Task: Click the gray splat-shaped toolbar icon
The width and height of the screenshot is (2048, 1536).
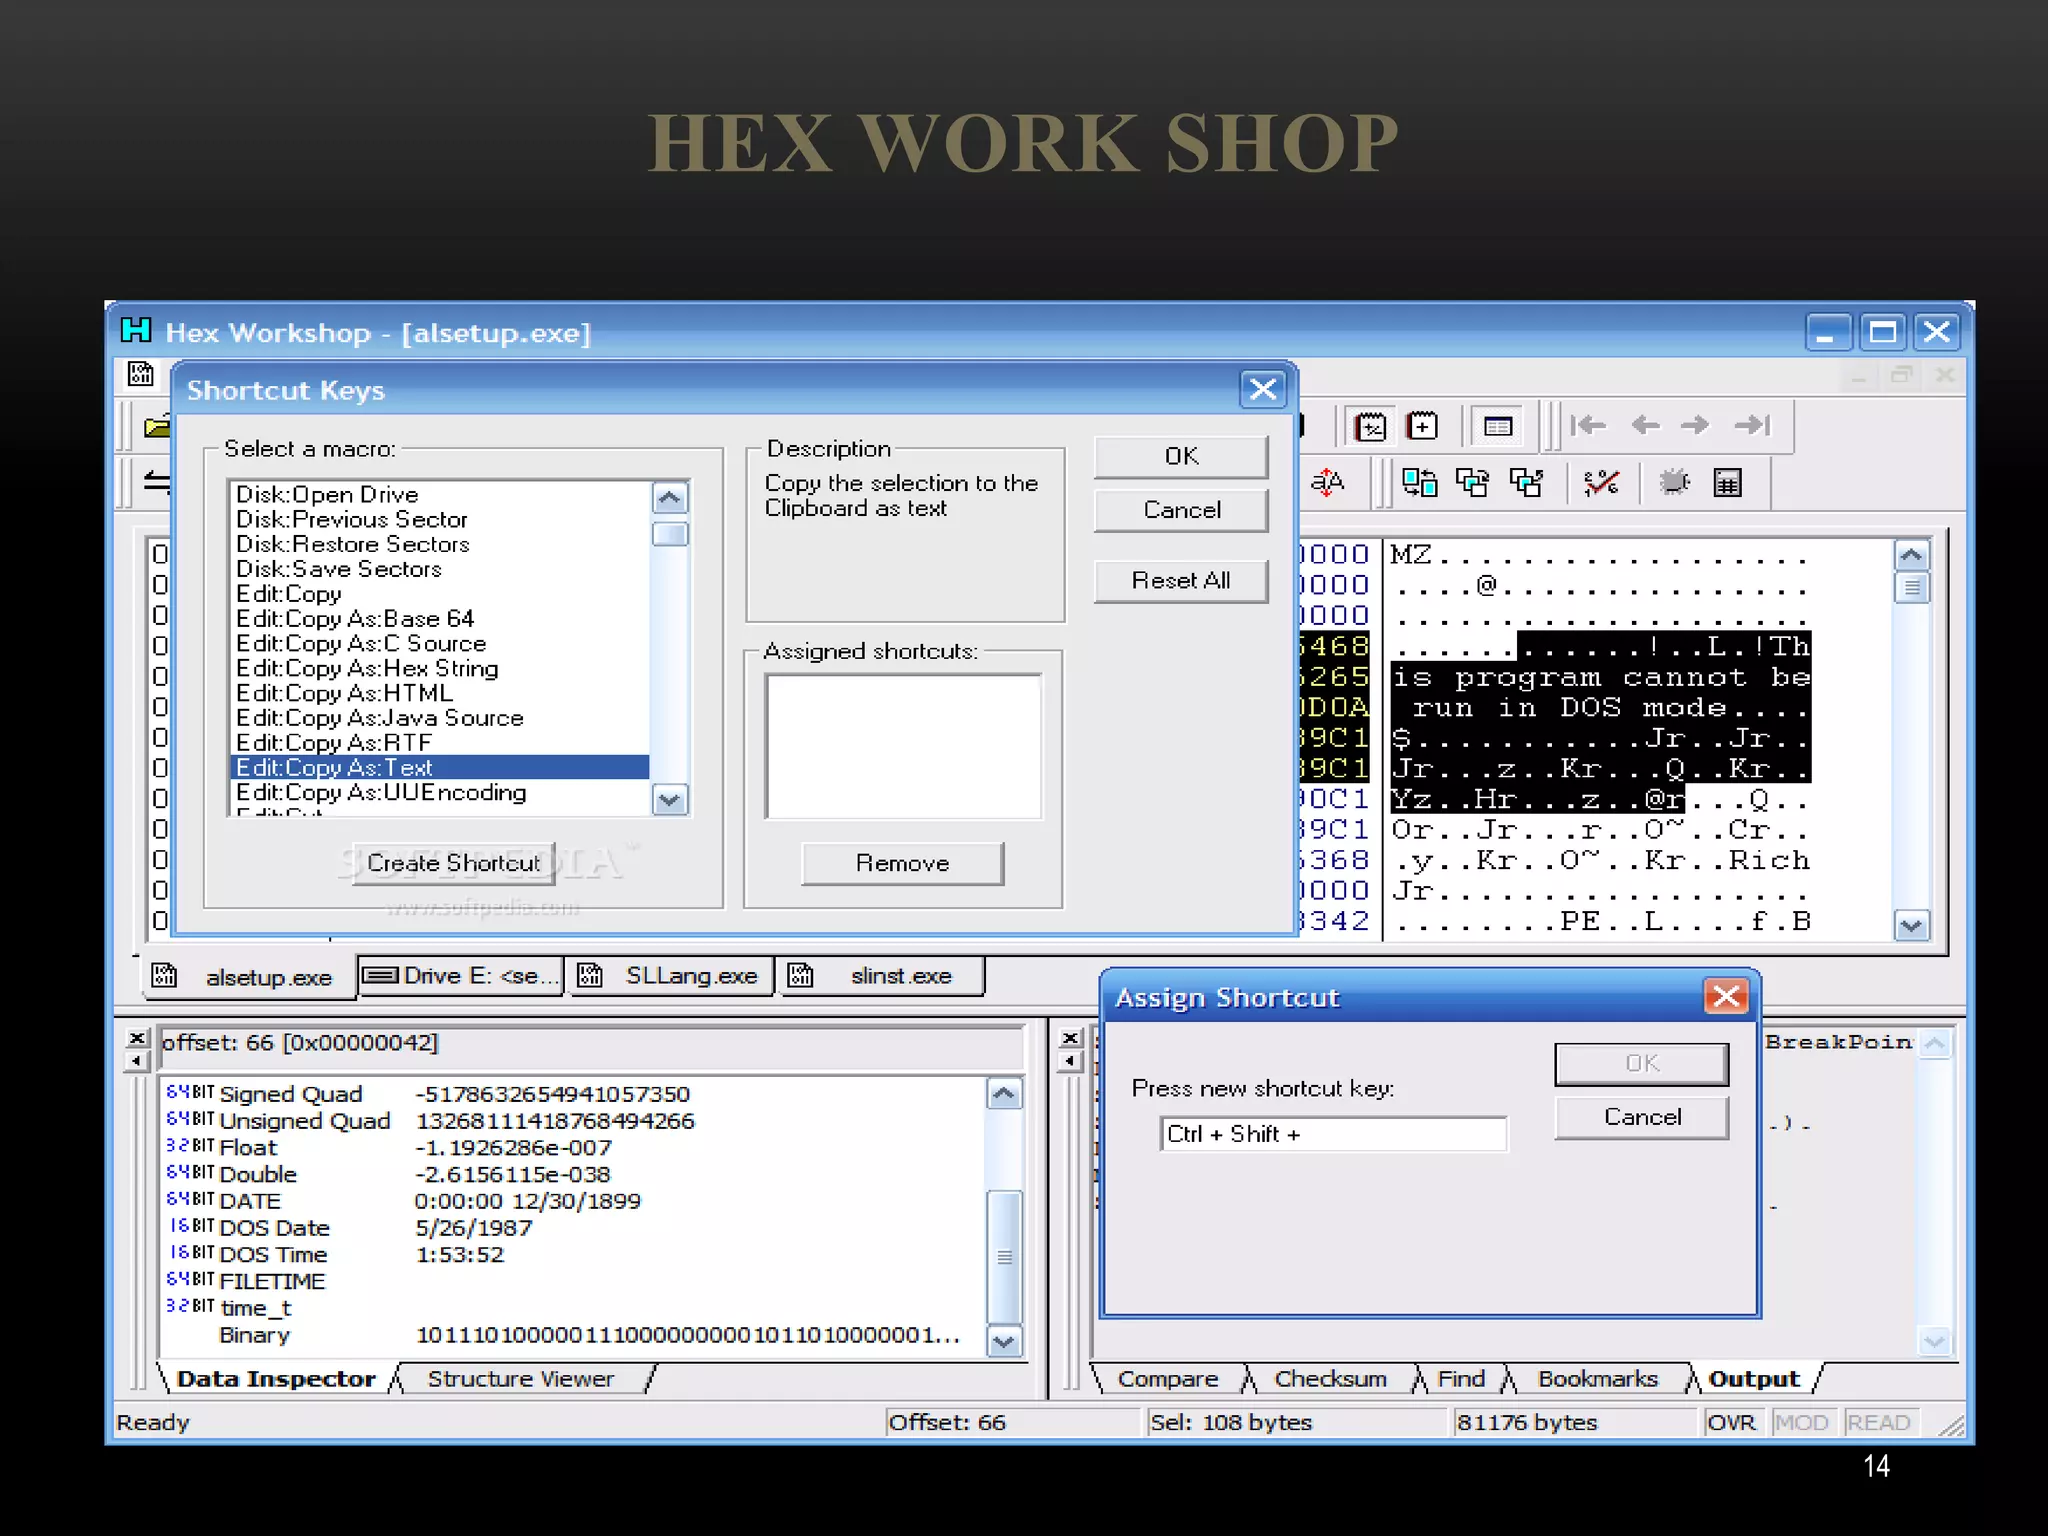Action: [1674, 483]
